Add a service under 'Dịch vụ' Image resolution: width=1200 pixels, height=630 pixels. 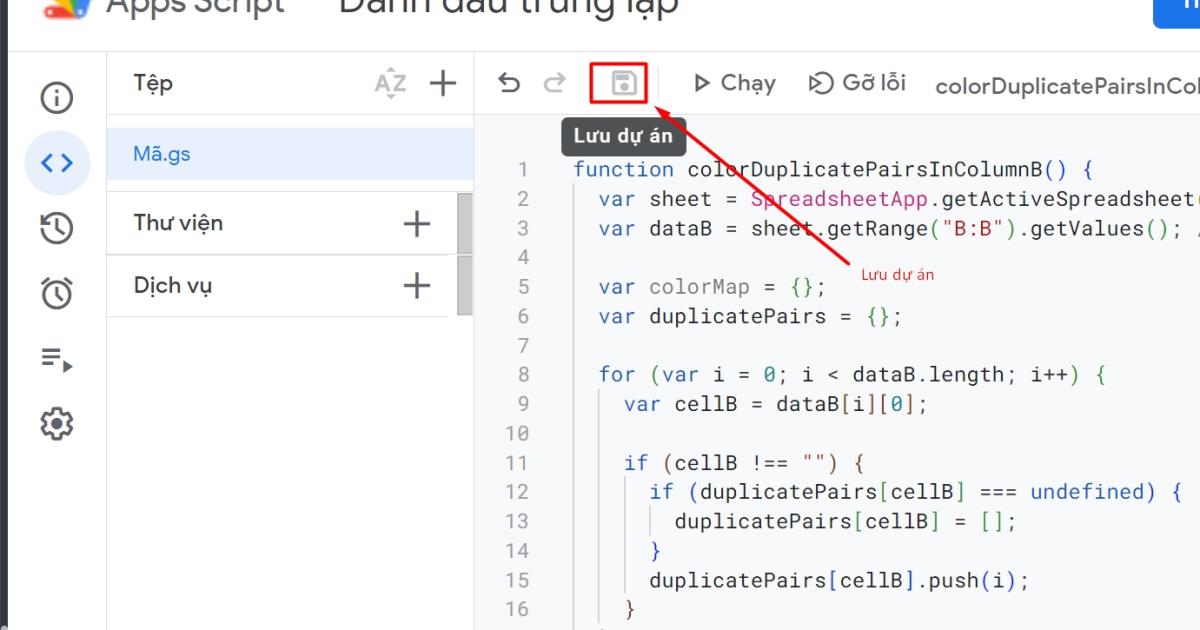pos(416,286)
